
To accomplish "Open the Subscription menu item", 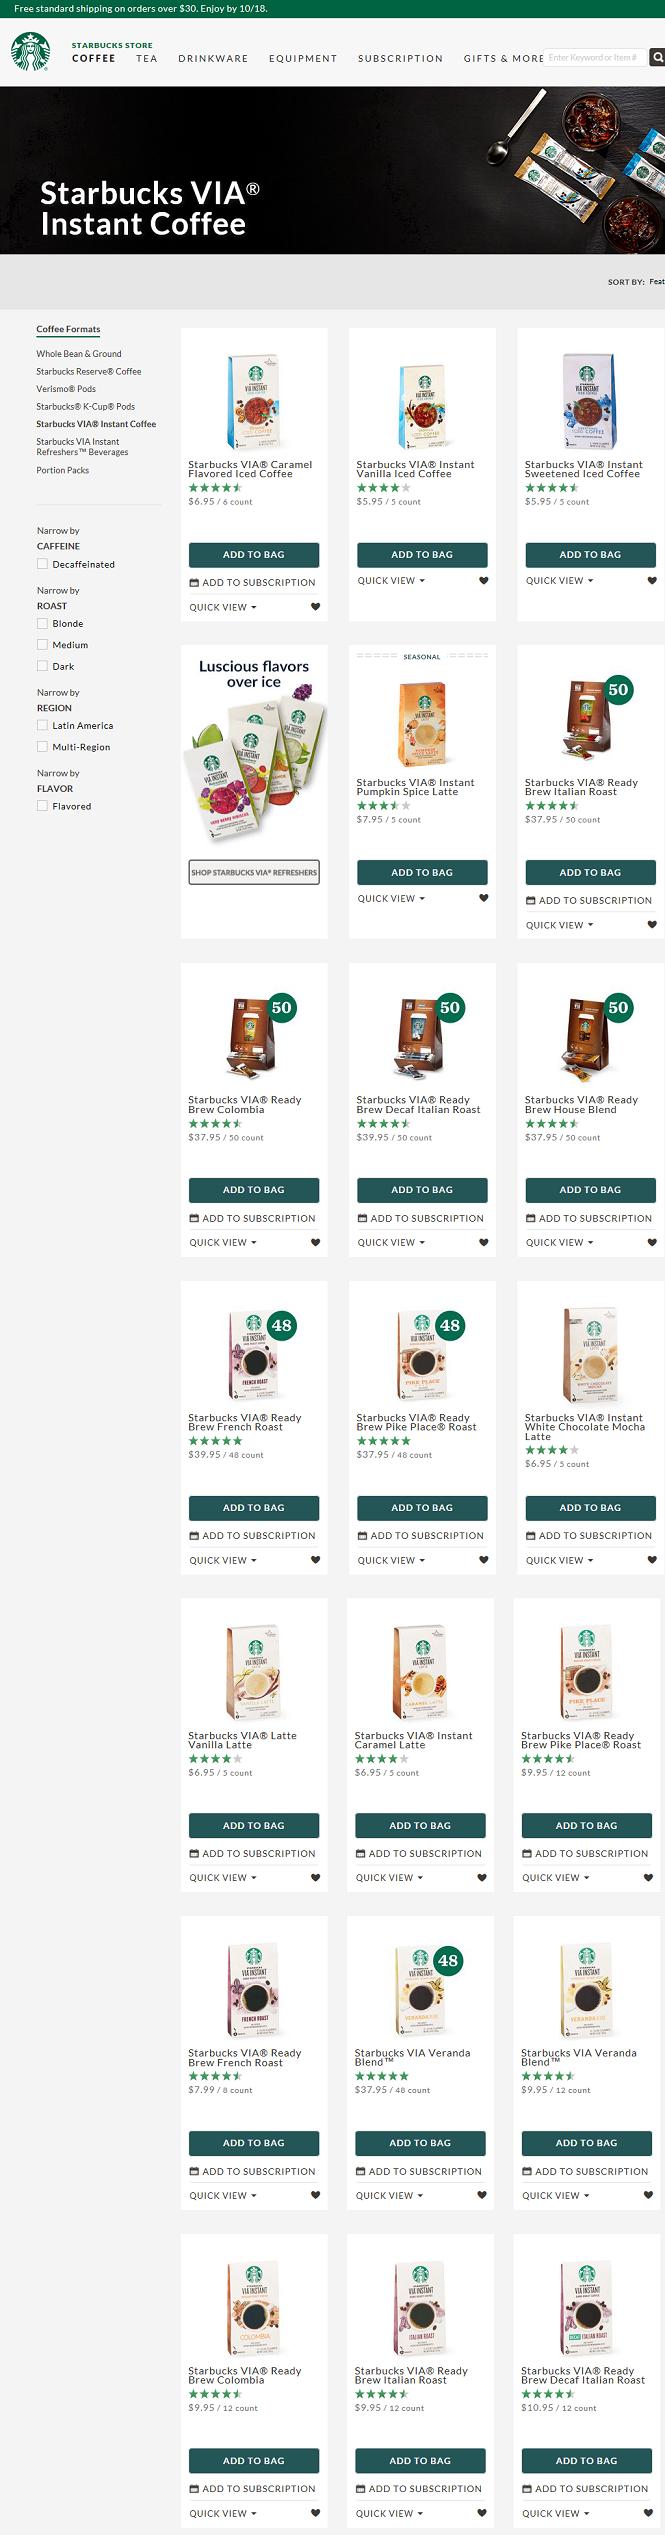I will pyautogui.click(x=400, y=59).
